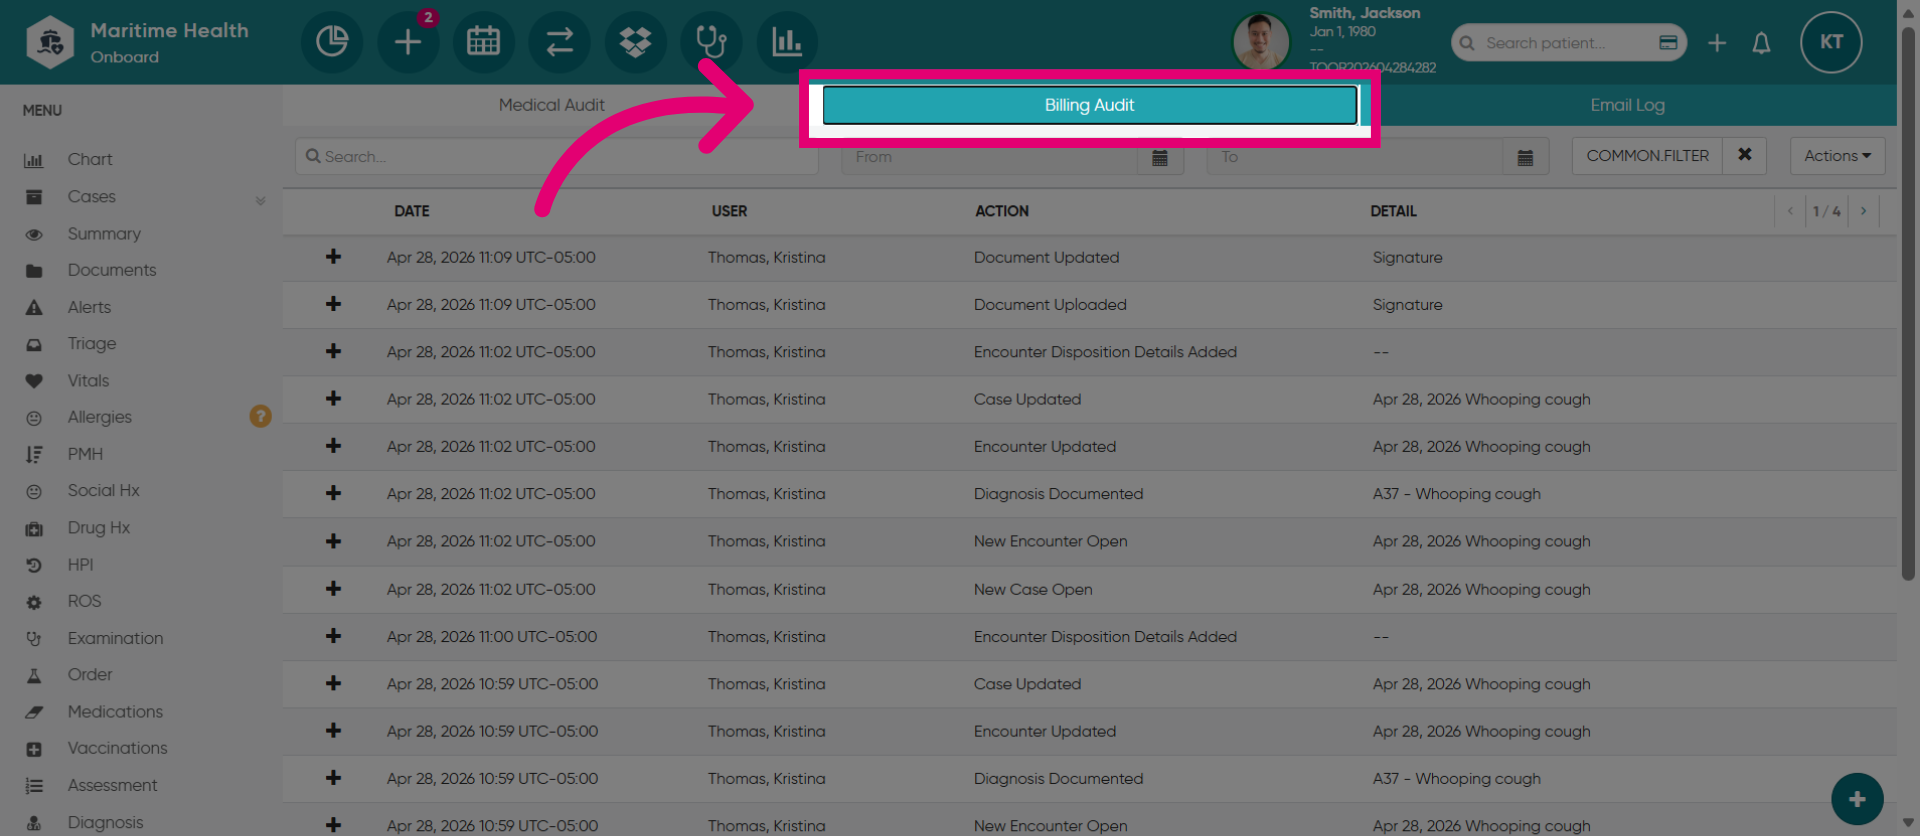Open Order in the side menu
The height and width of the screenshot is (836, 1920).
tap(90, 675)
